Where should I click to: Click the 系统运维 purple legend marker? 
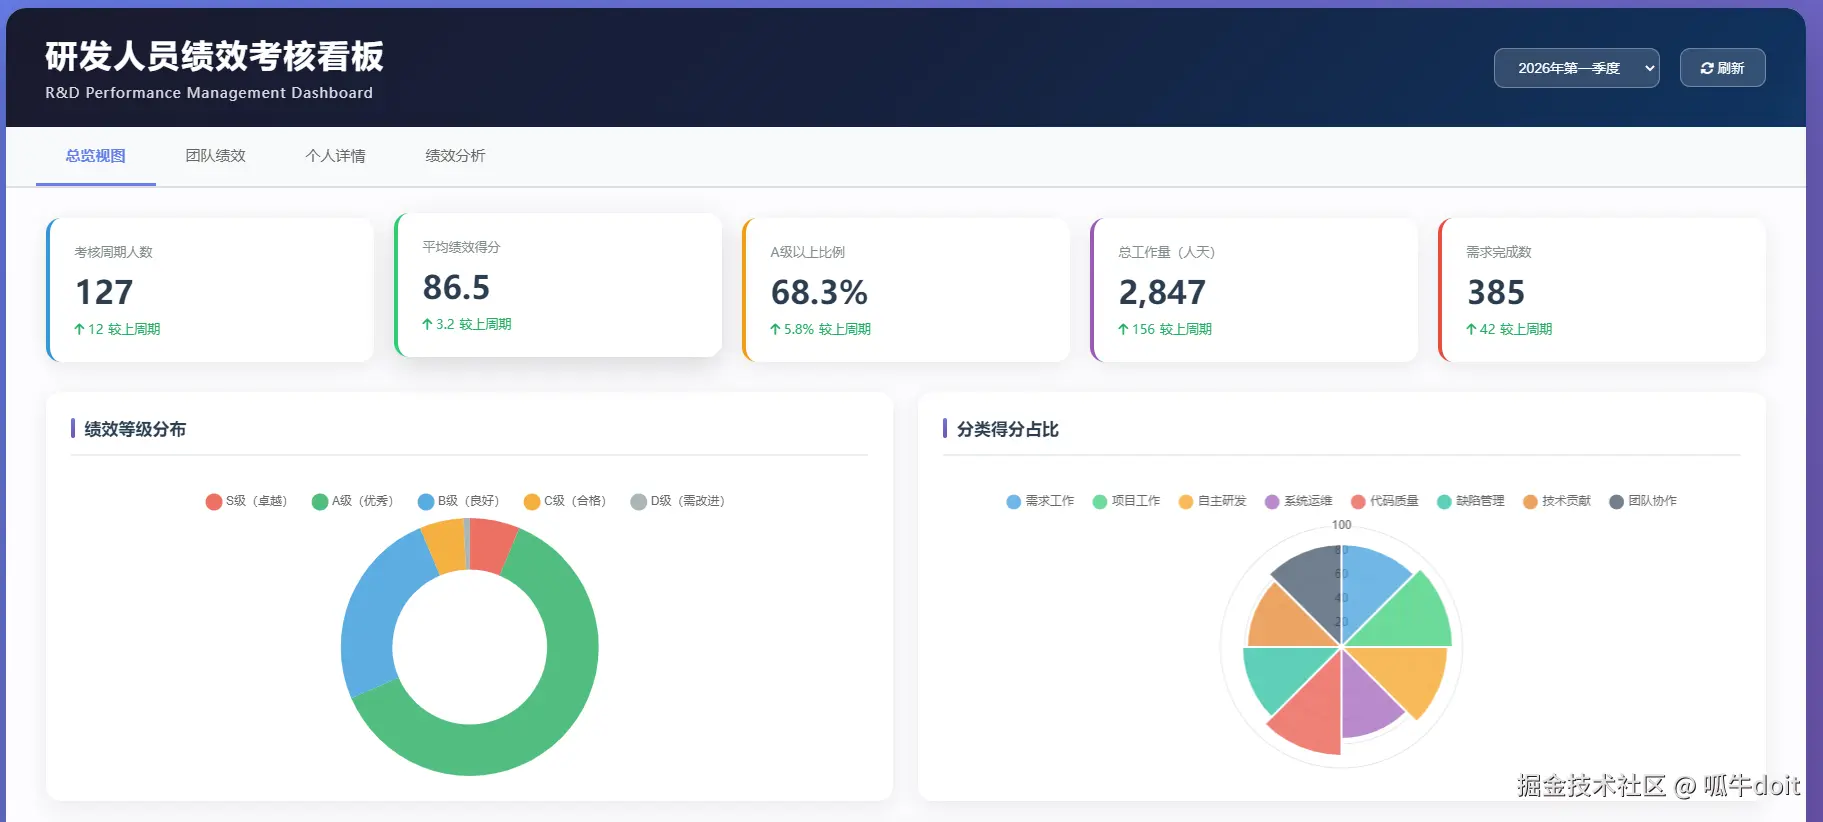(1272, 501)
